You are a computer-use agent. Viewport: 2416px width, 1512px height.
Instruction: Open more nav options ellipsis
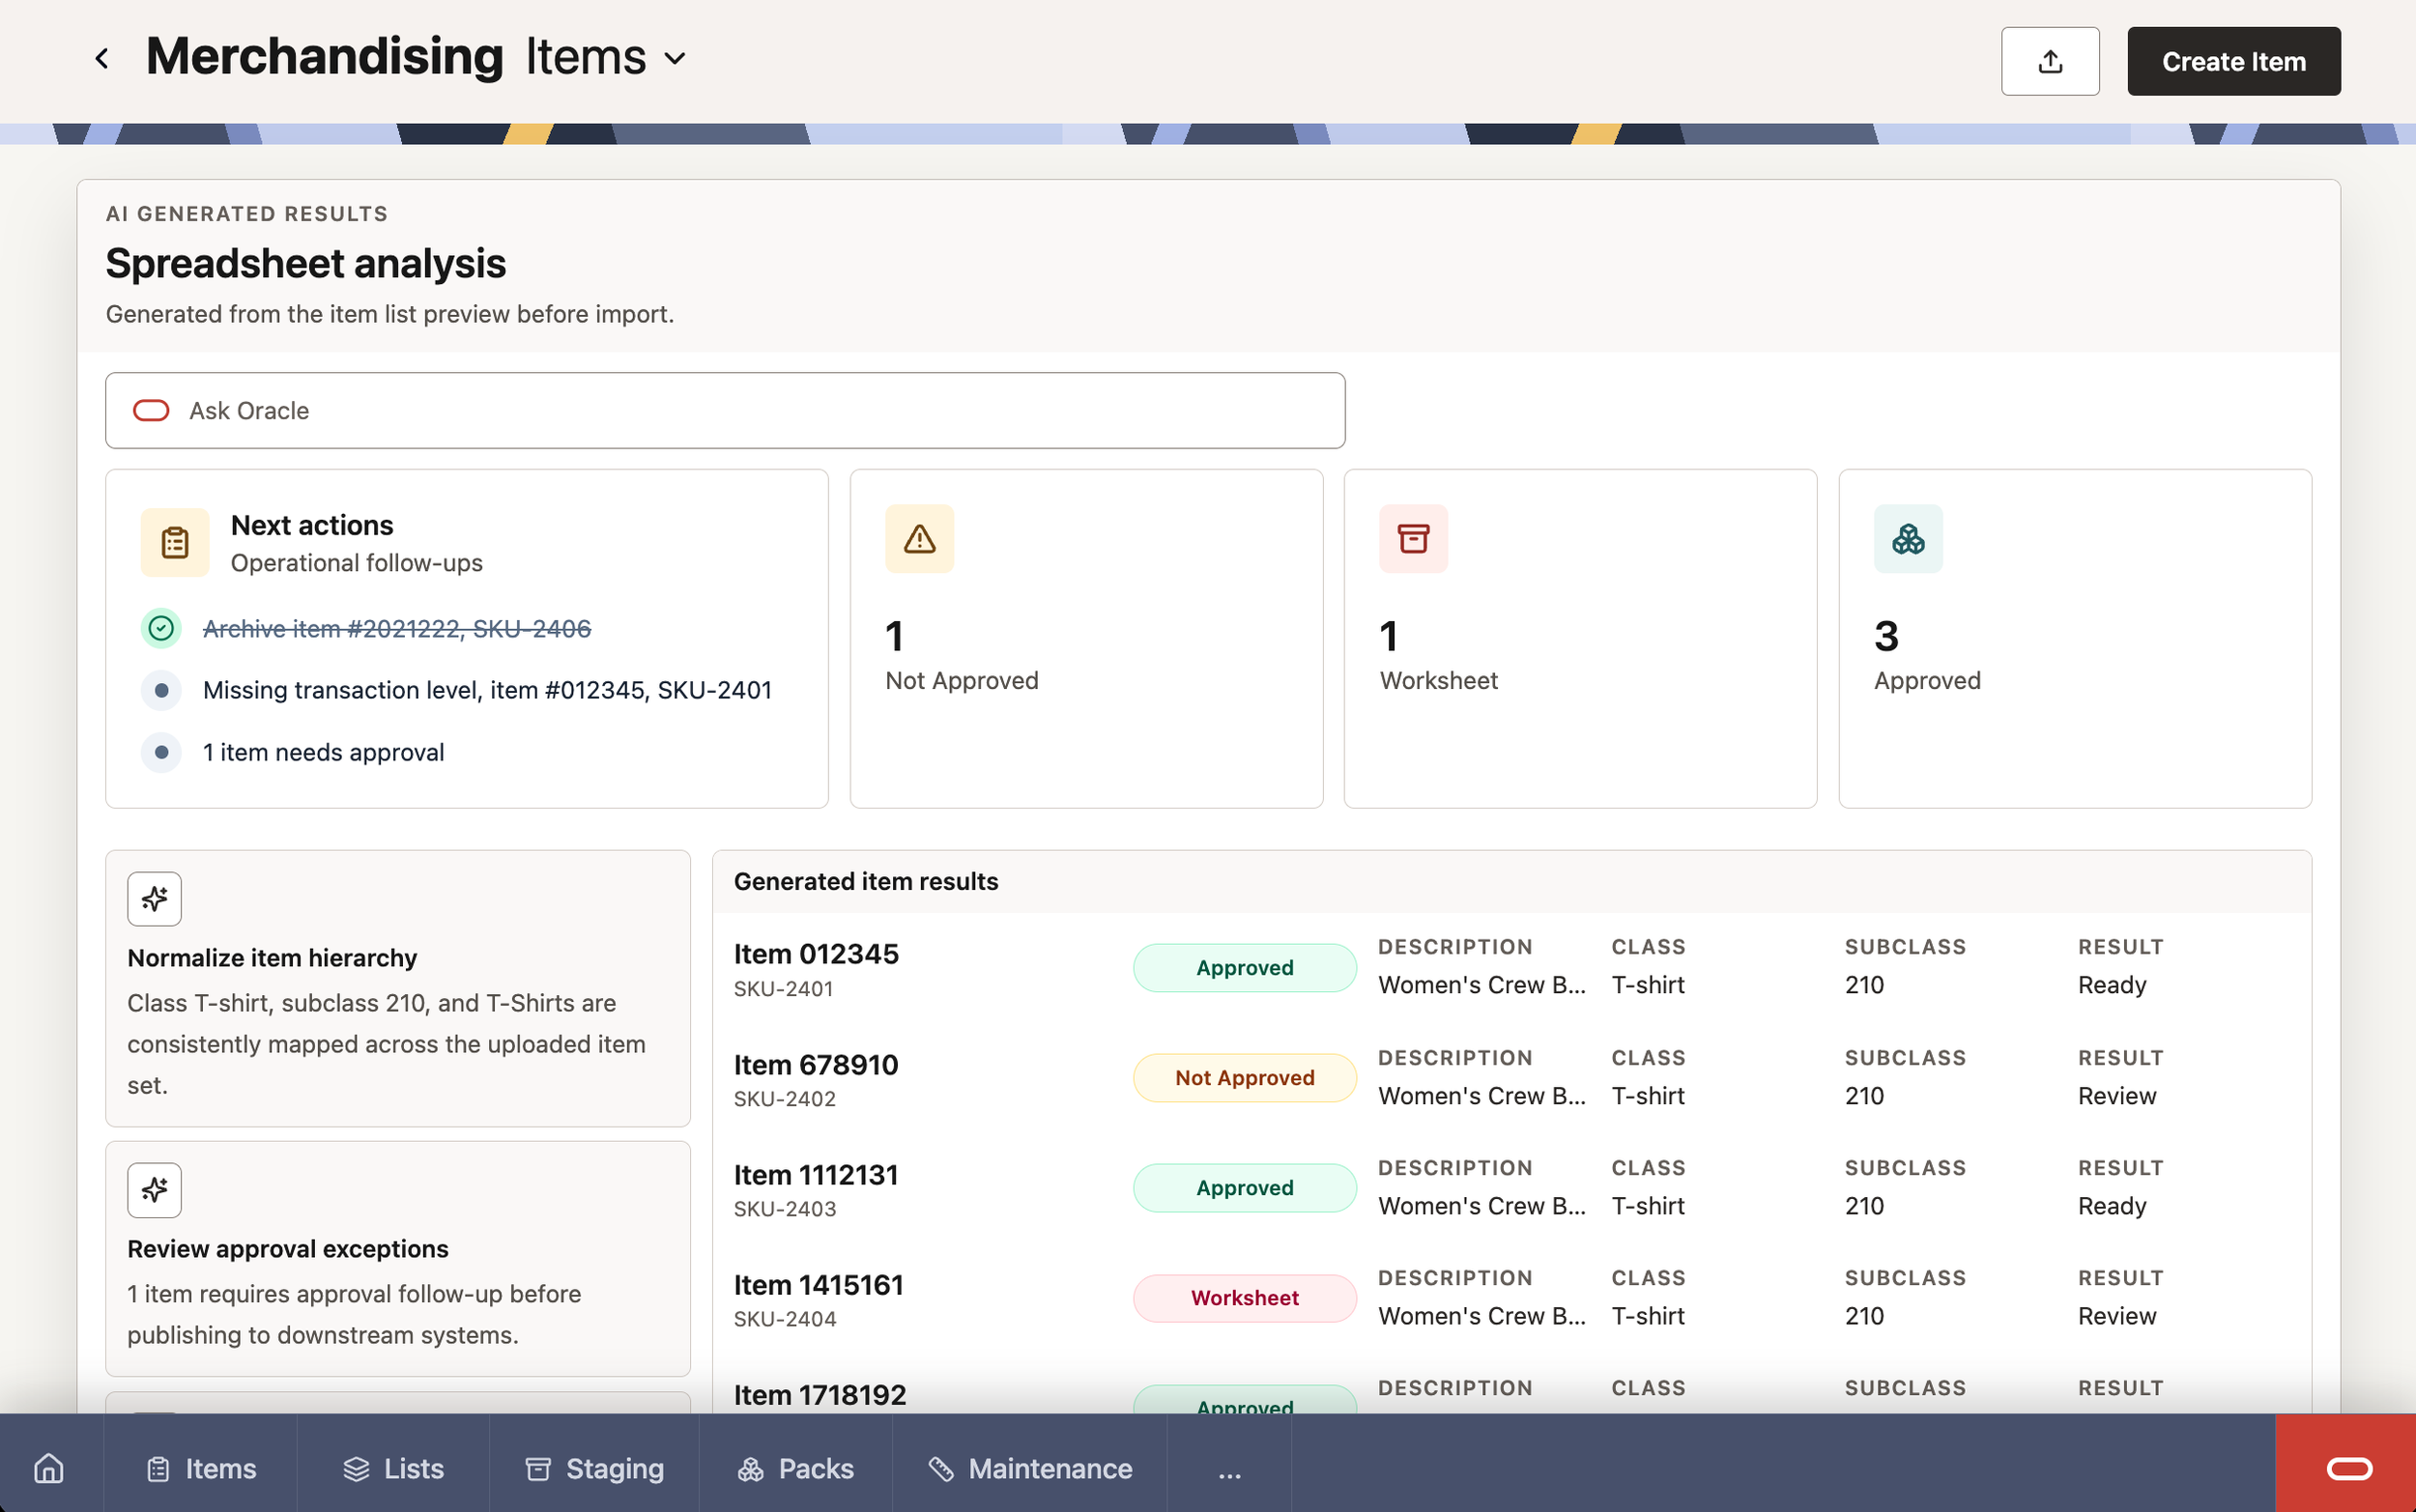(x=1229, y=1467)
